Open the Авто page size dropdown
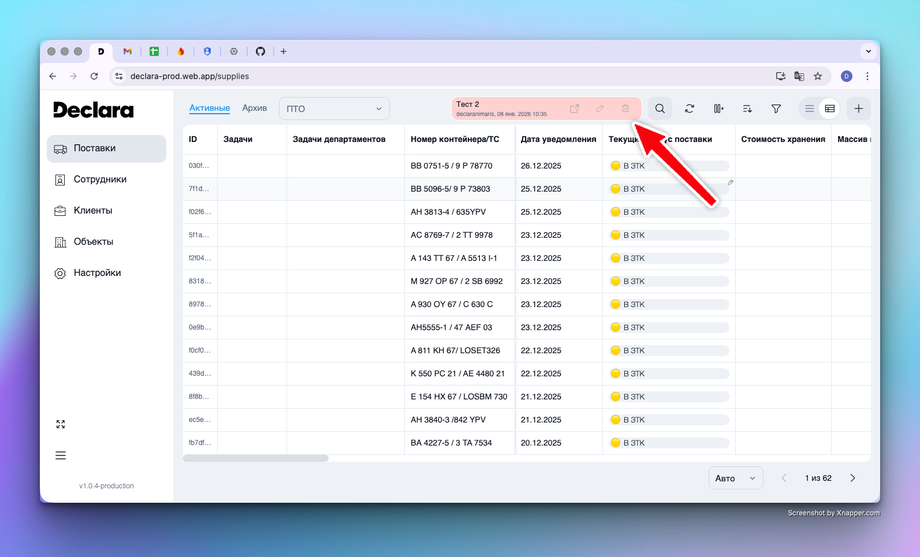The height and width of the screenshot is (557, 920). (736, 478)
